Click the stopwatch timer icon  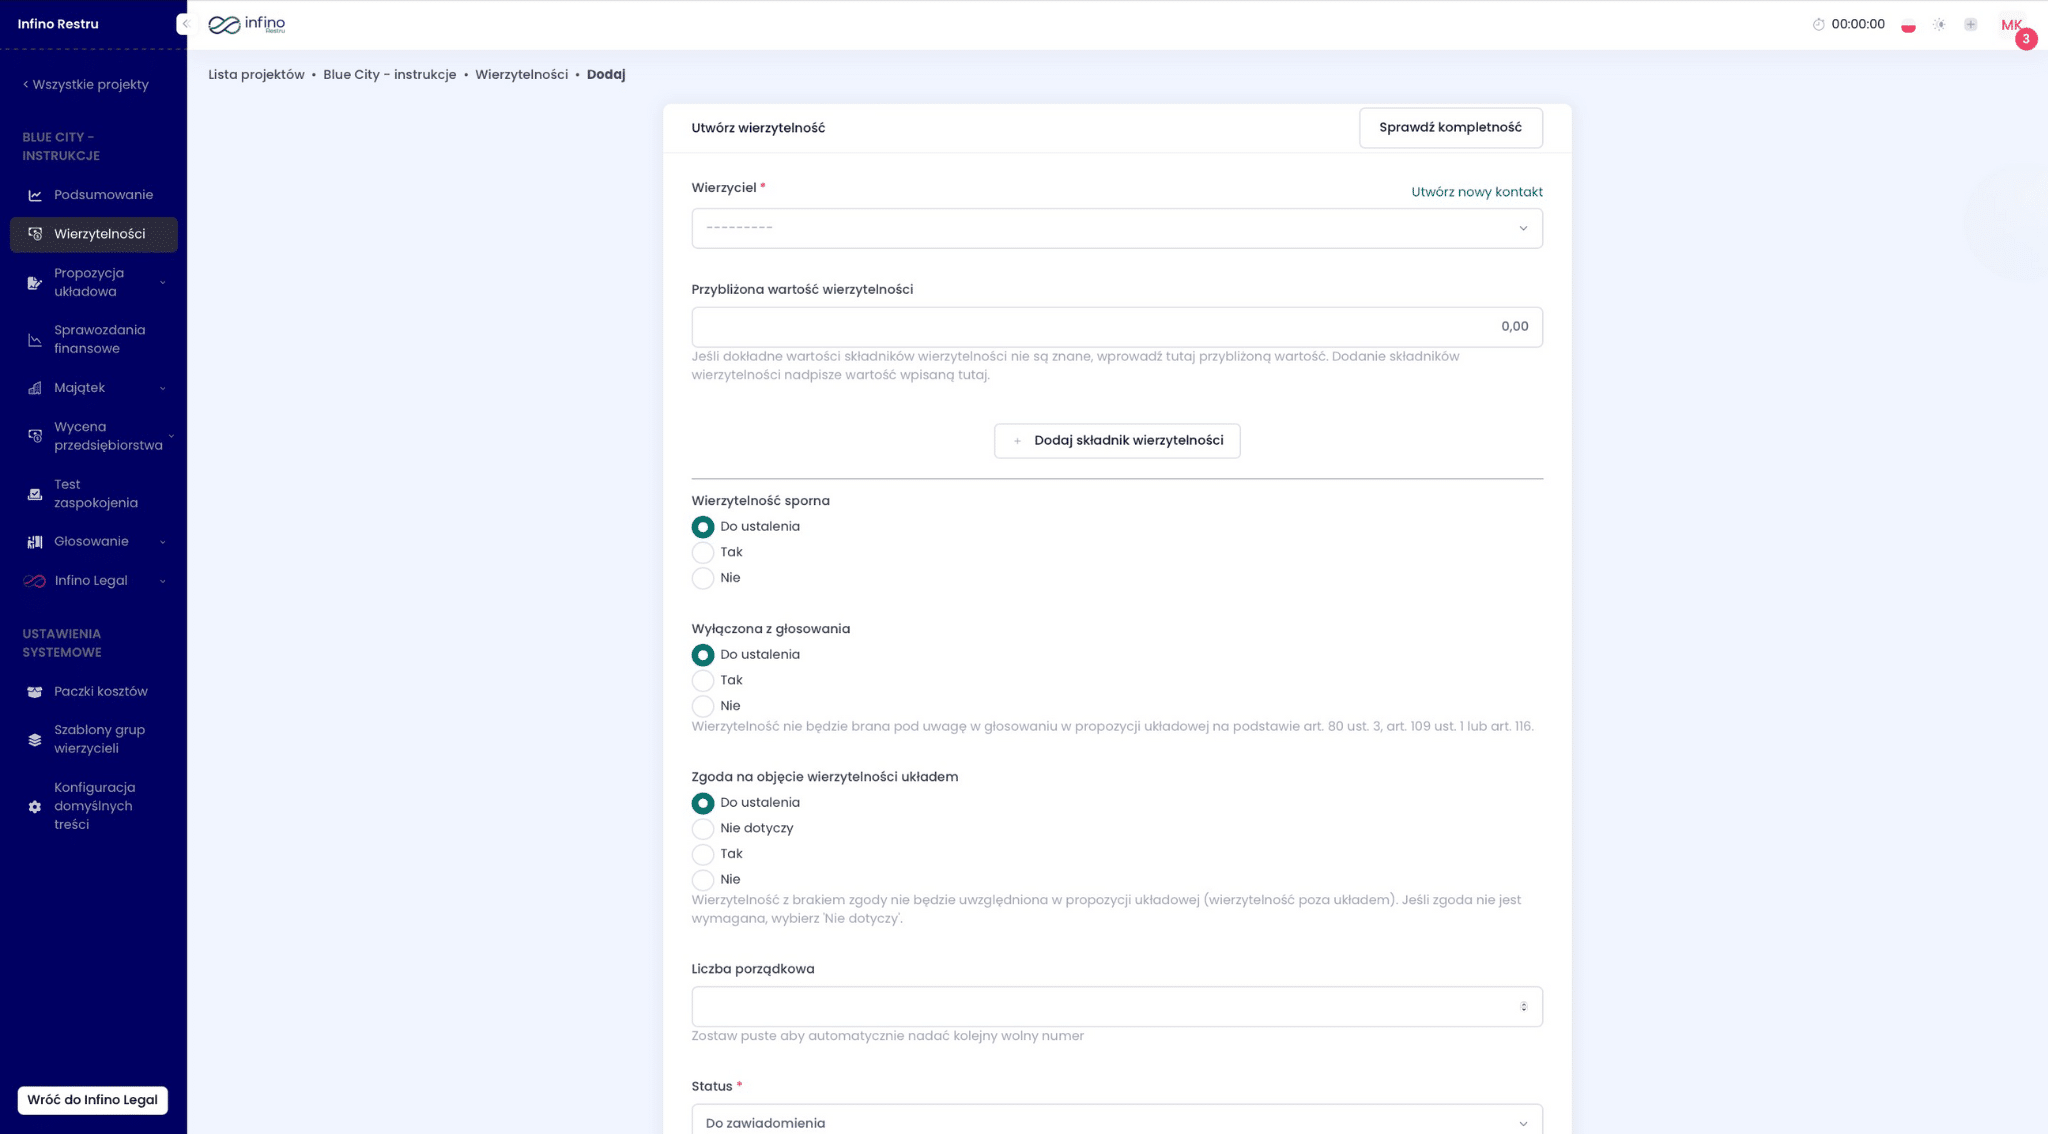1818,25
